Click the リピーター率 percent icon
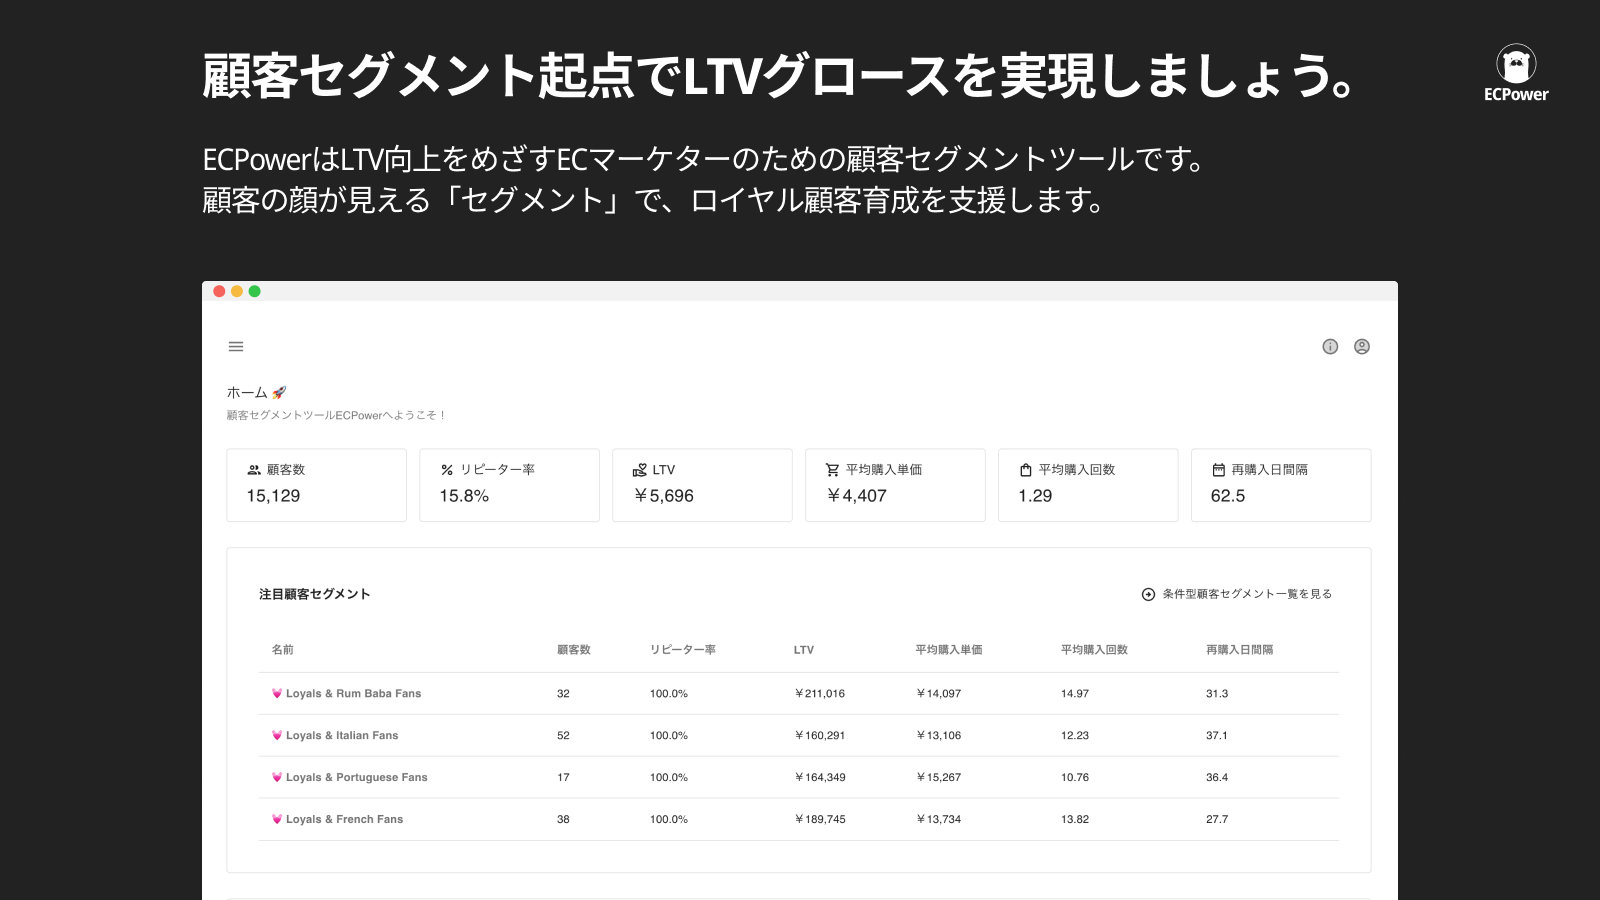This screenshot has height=900, width=1600. pyautogui.click(x=447, y=470)
